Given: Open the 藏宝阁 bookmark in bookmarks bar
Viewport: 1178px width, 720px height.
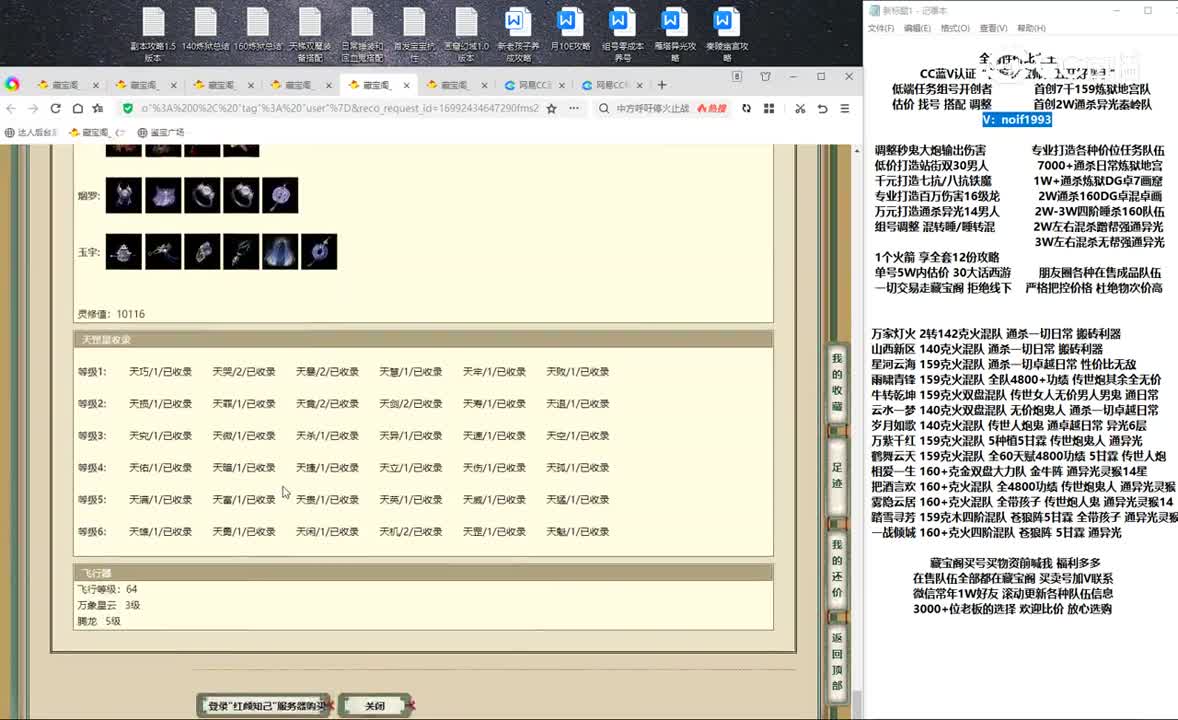Looking at the screenshot, I should (96, 132).
